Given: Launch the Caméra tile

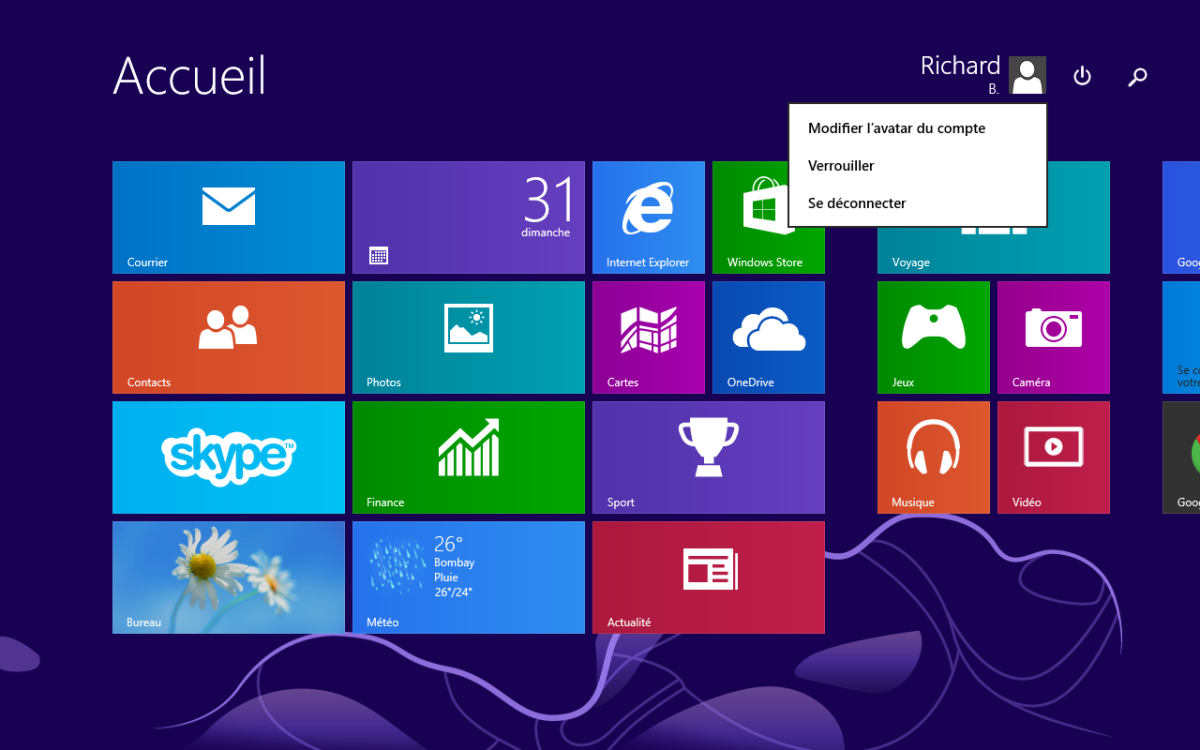Looking at the screenshot, I should click(1053, 337).
